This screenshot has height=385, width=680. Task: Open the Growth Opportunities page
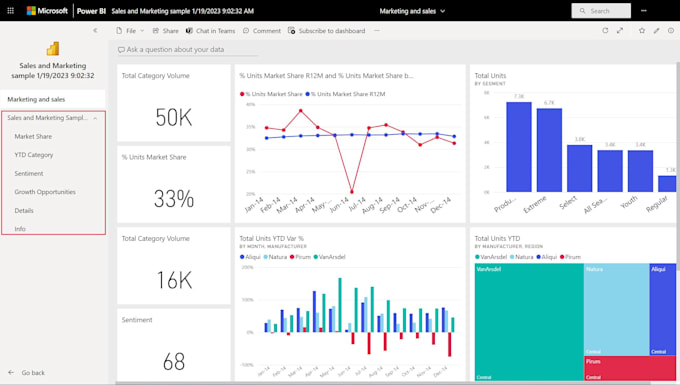click(x=45, y=192)
